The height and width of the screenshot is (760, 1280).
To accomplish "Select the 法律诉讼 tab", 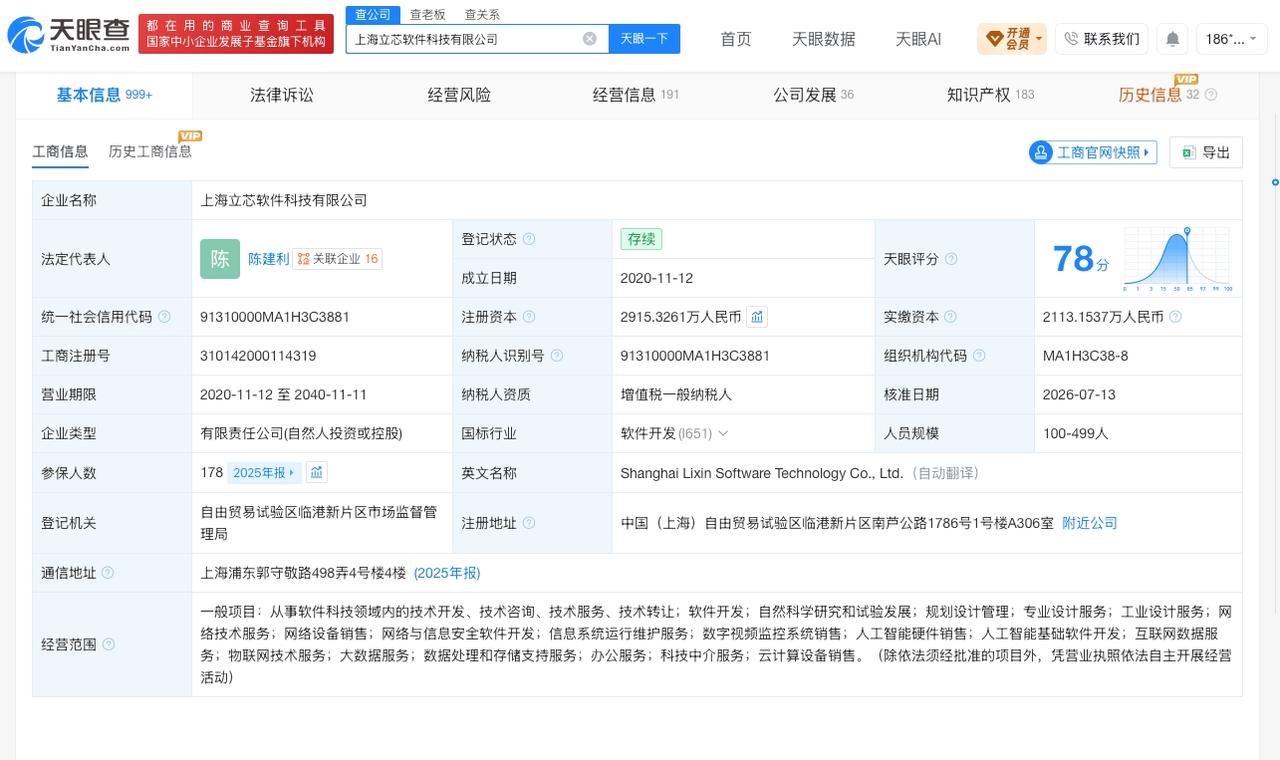I will click(282, 95).
